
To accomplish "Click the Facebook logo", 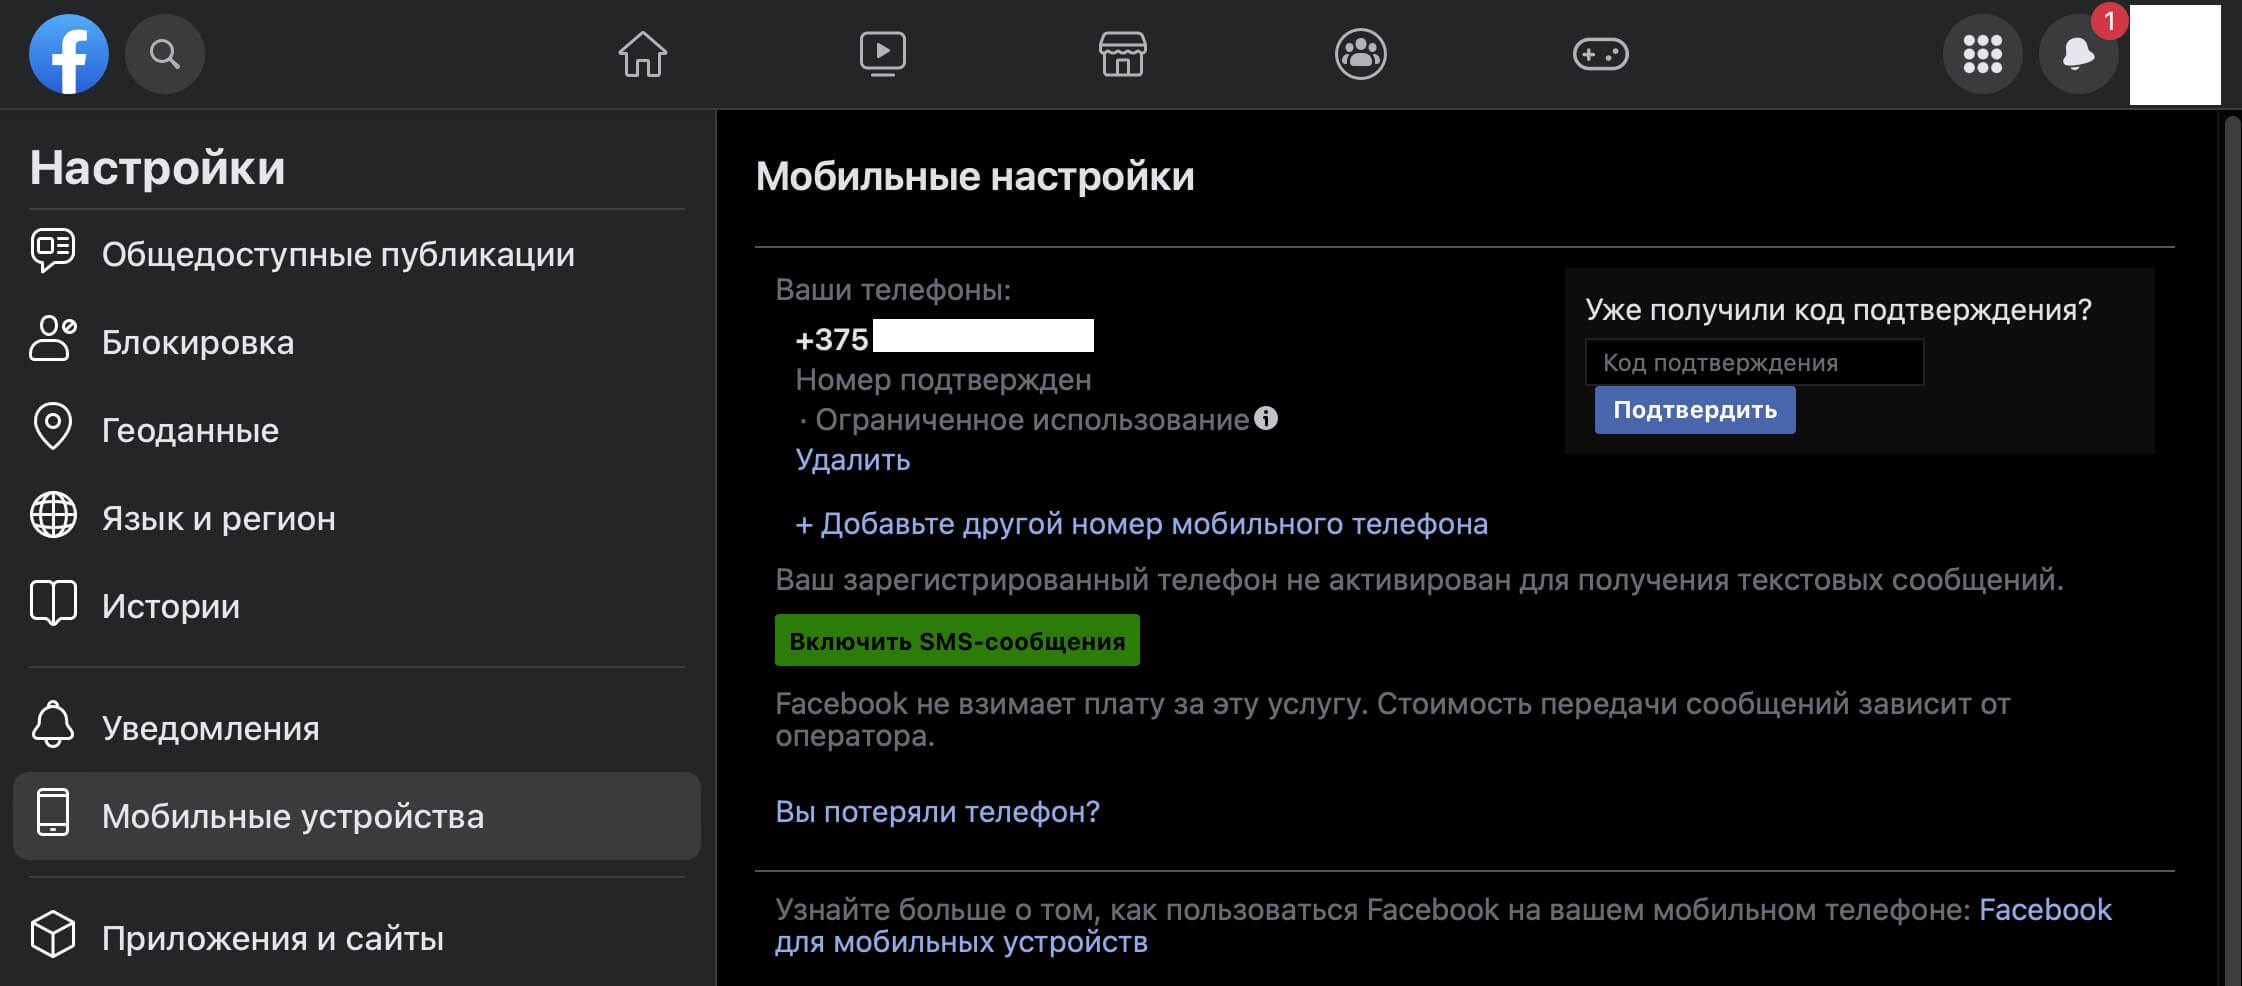I will point(69,54).
